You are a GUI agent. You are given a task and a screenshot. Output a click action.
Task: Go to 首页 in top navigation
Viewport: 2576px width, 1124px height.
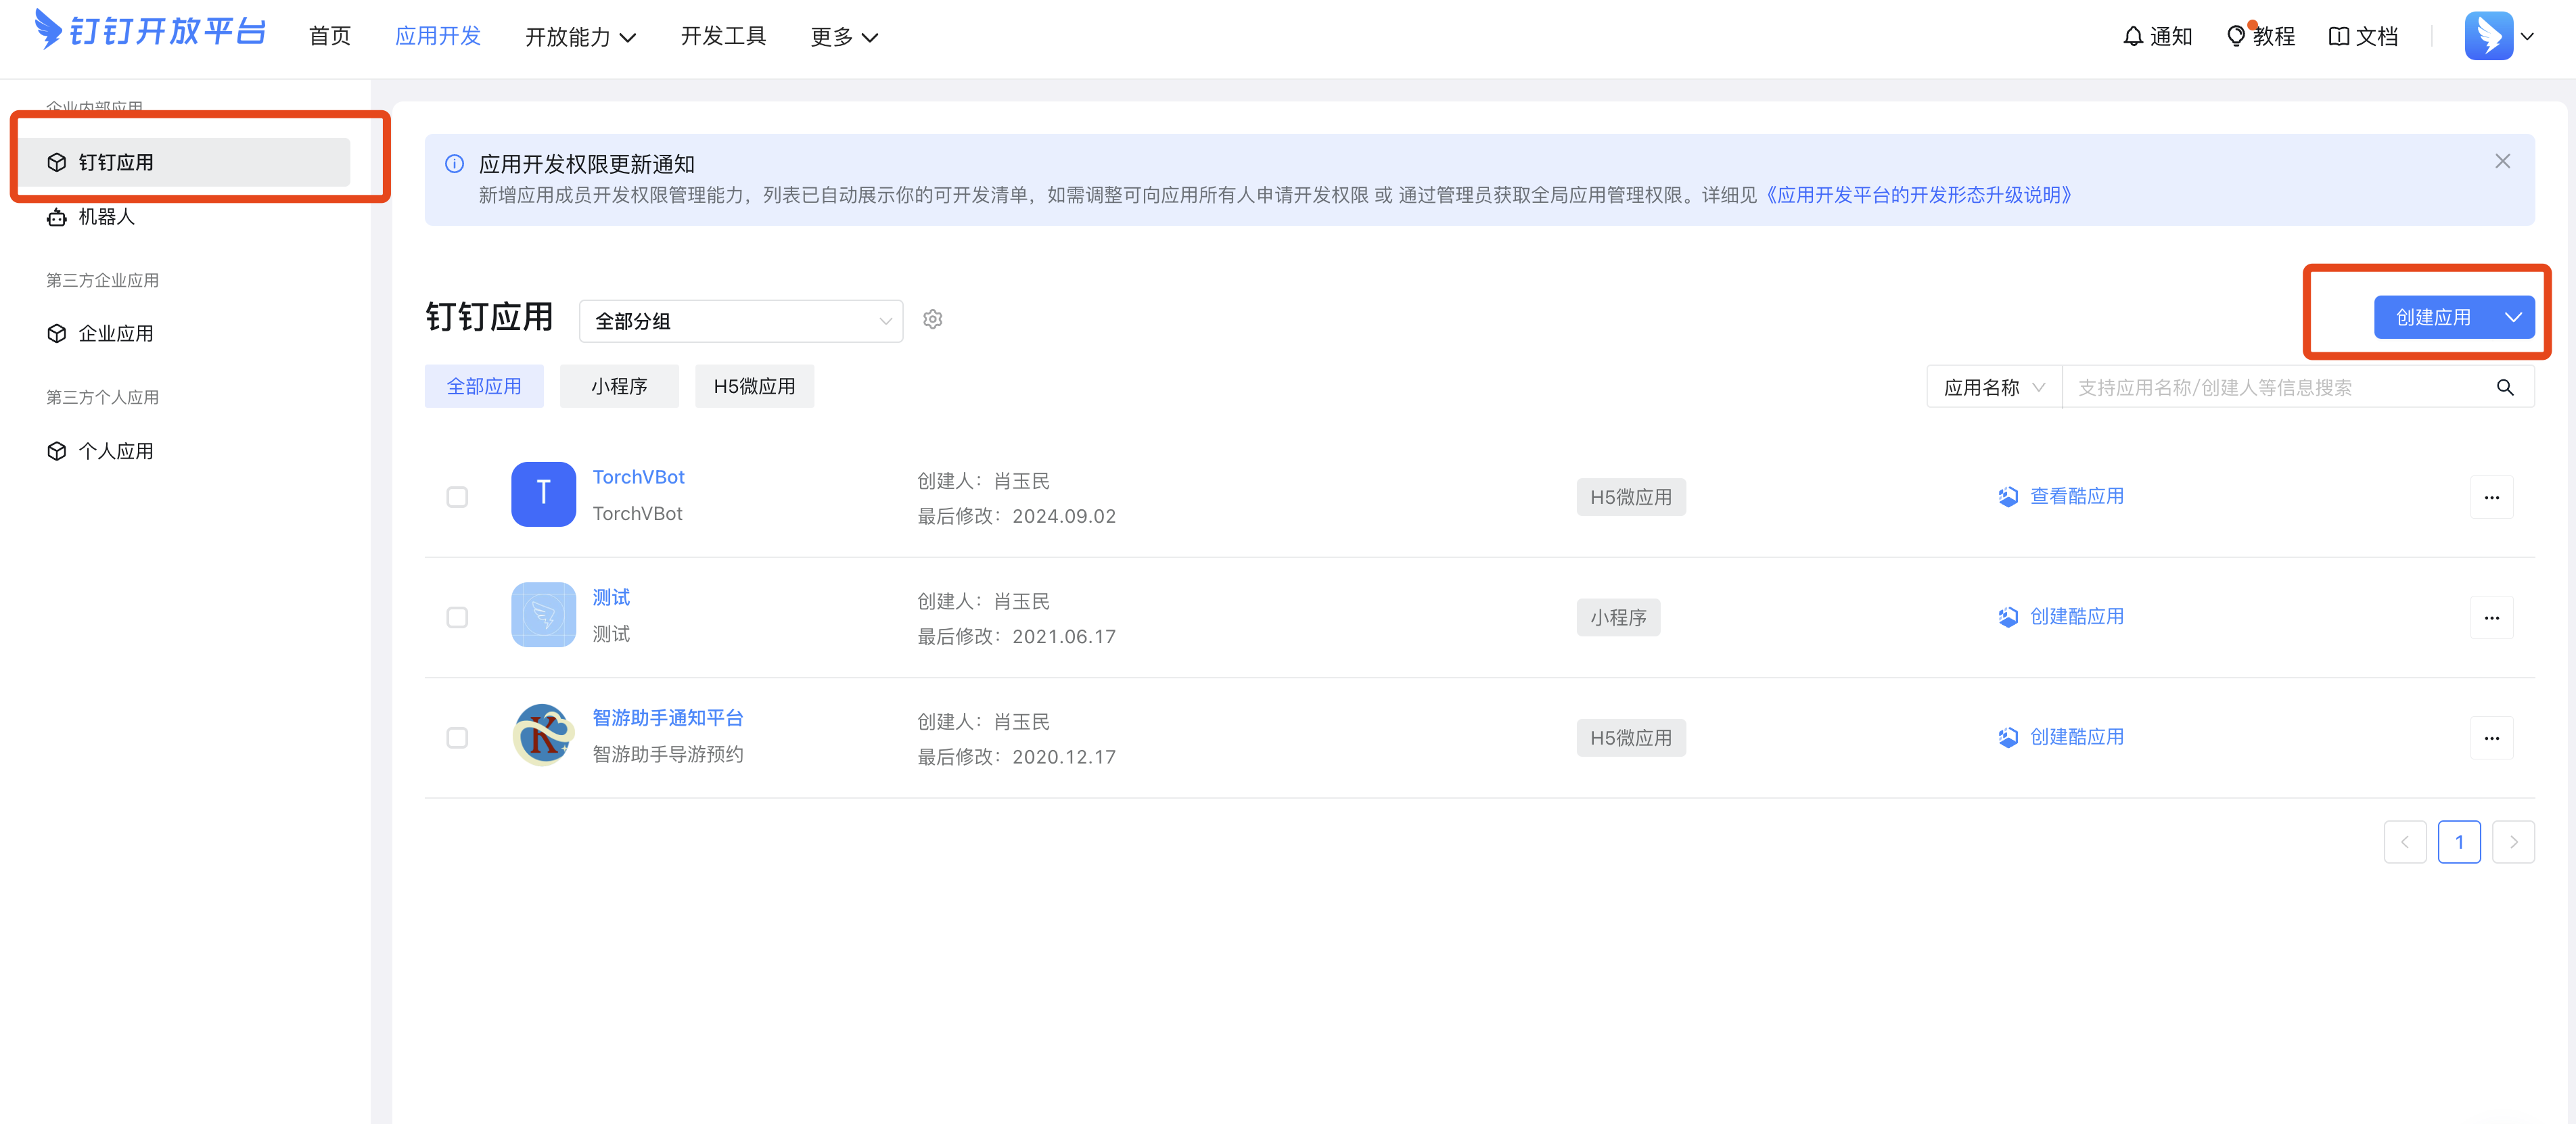point(330,37)
